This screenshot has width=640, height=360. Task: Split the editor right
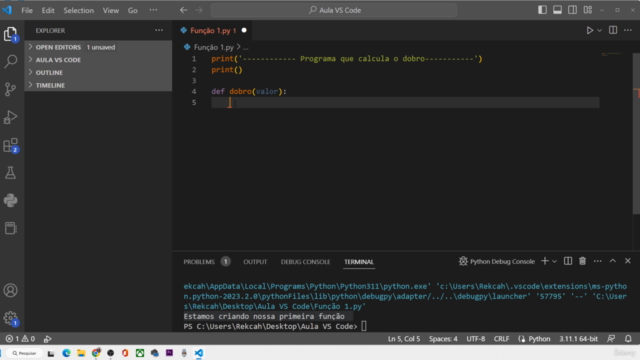click(x=613, y=30)
